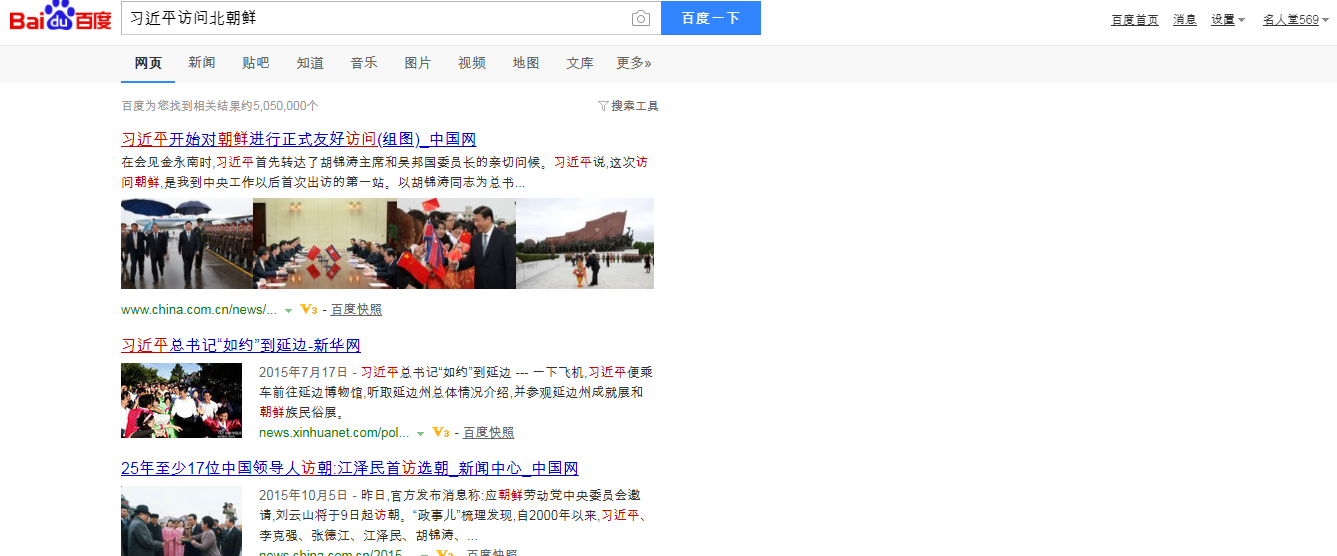Switch to the 知道 tab

point(310,63)
